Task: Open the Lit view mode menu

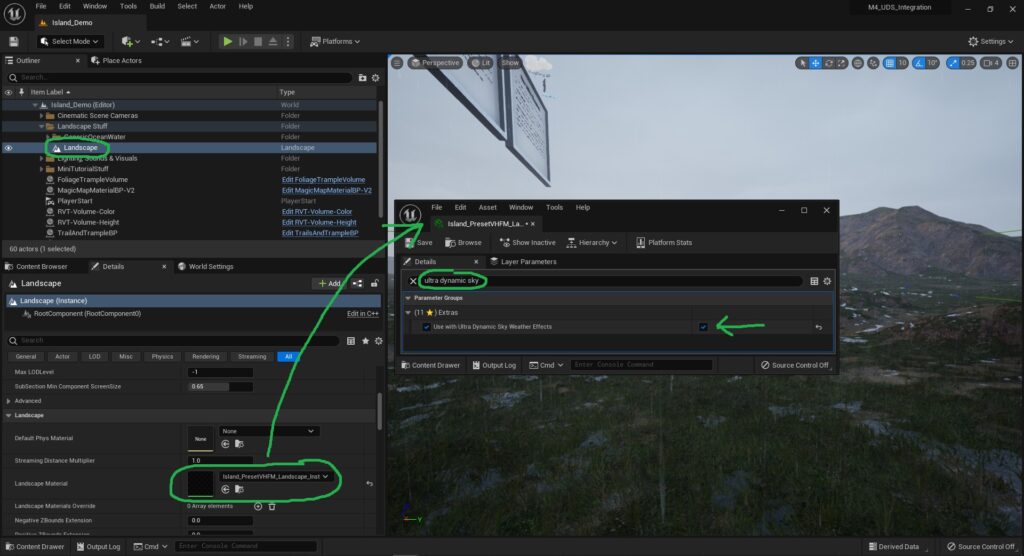Action: coord(481,63)
